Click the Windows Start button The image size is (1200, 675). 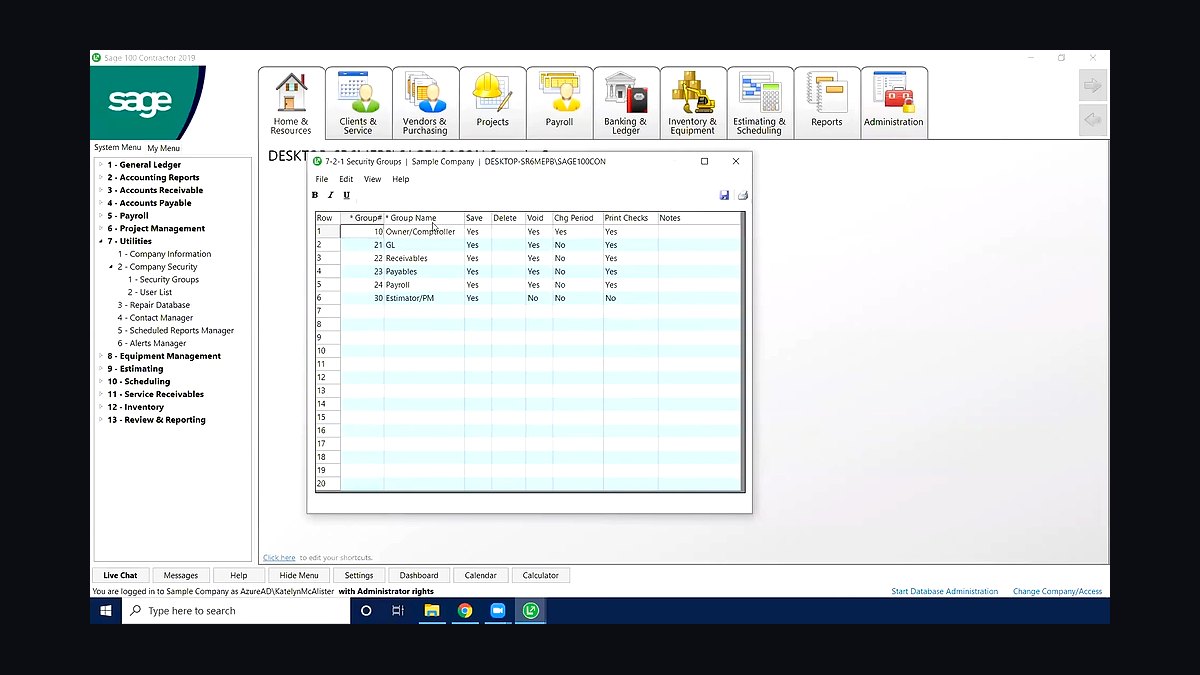coord(106,610)
